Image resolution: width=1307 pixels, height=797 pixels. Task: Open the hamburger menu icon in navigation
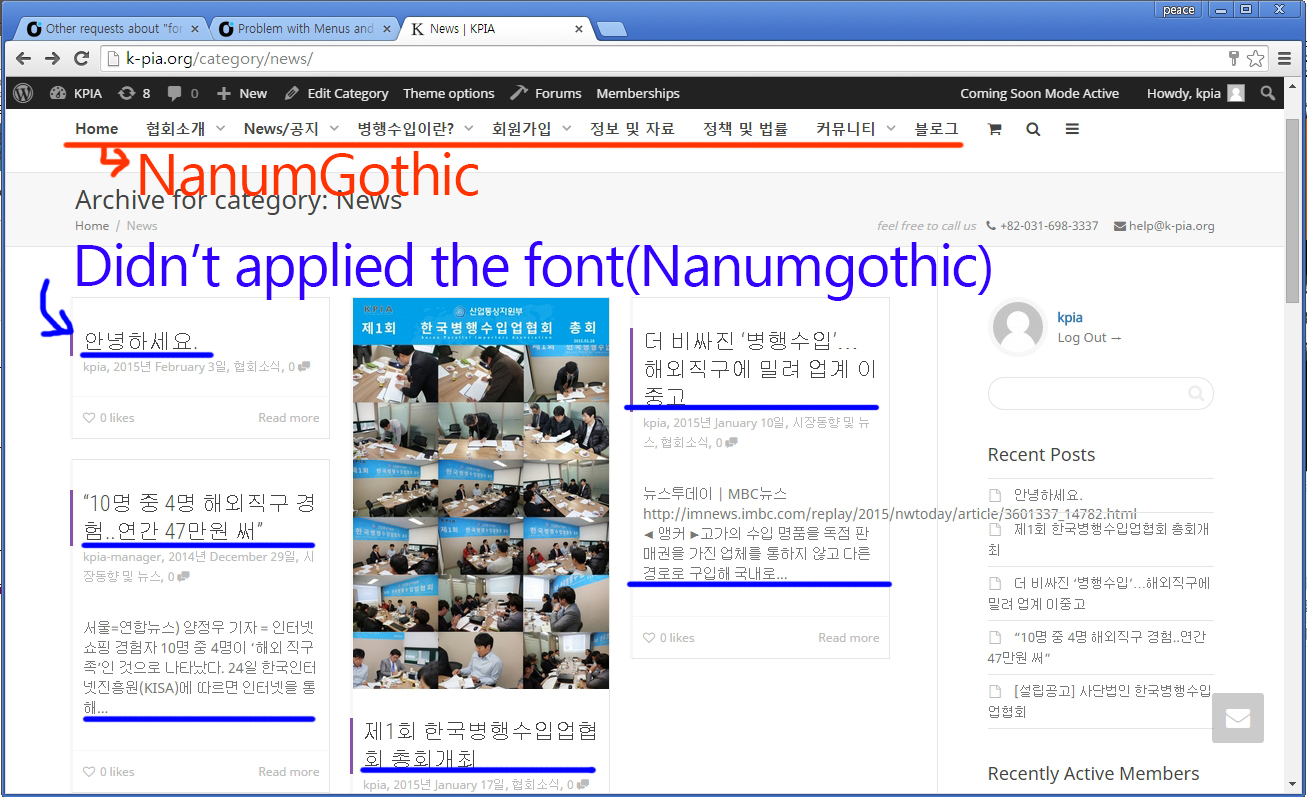[x=1072, y=129]
